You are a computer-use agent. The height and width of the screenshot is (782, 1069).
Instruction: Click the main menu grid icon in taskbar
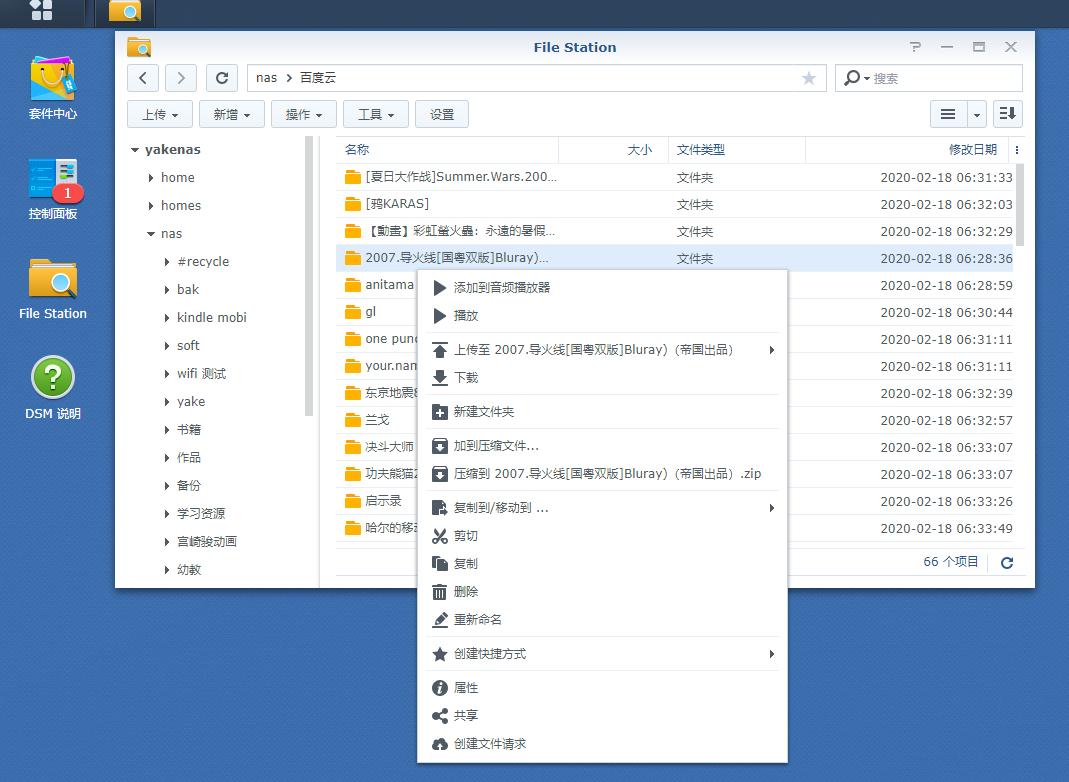click(x=40, y=13)
